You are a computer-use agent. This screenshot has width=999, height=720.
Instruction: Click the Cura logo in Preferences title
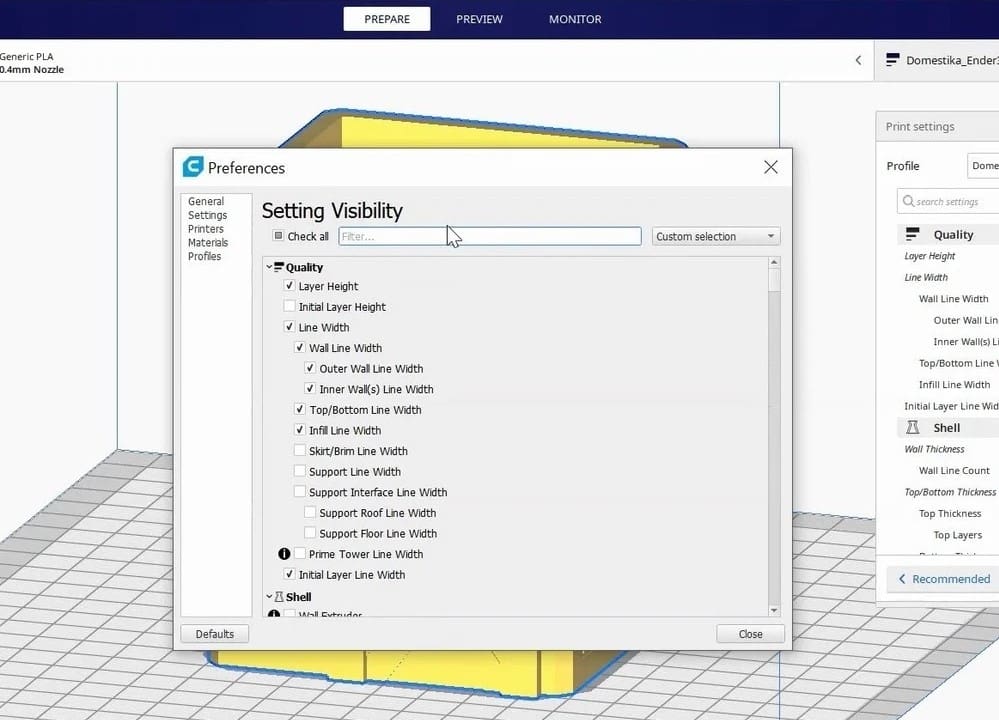pos(193,167)
